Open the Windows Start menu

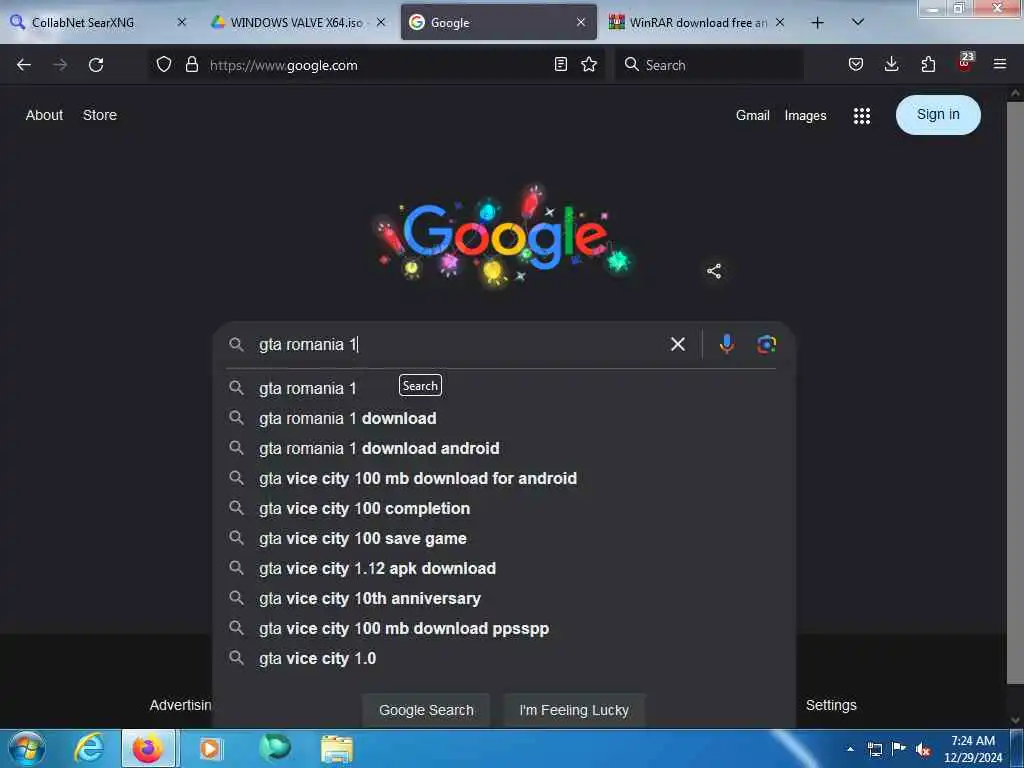coord(27,748)
